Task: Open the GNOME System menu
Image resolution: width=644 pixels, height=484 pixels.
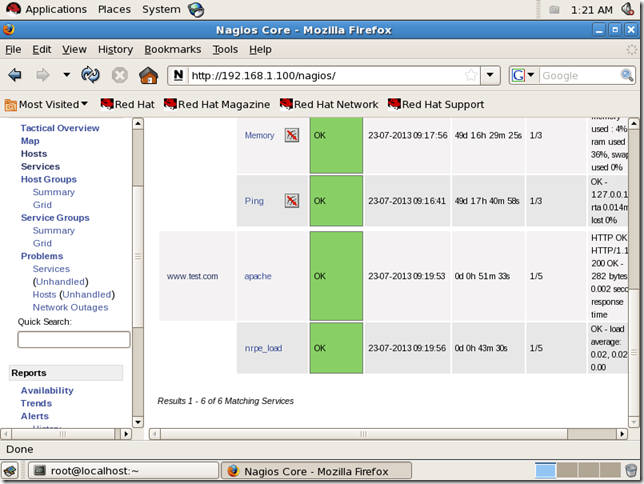Action: pyautogui.click(x=161, y=9)
